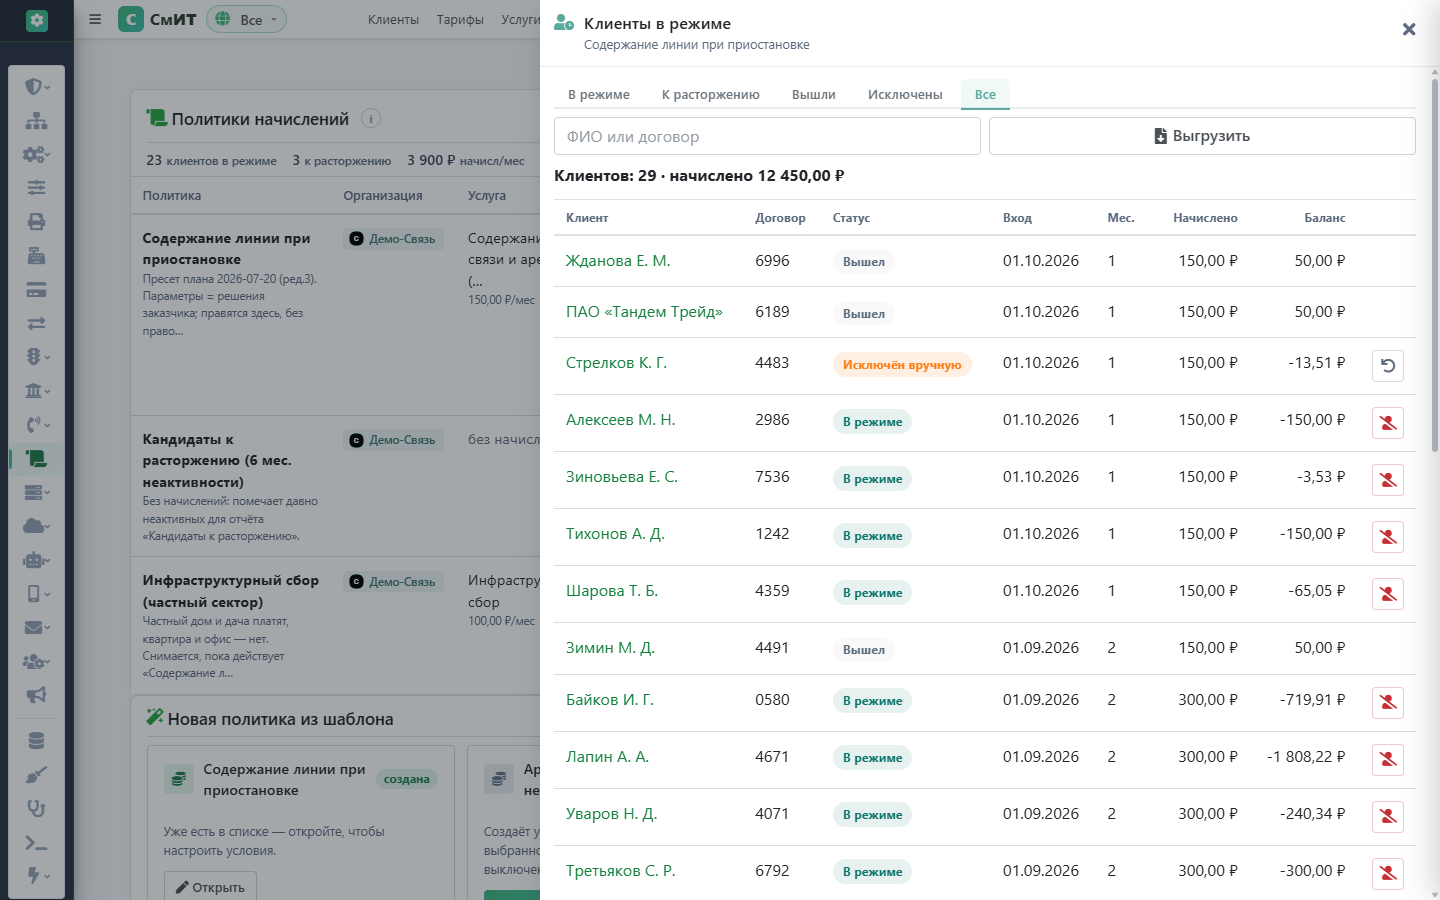Open the bank building sidebar menu
The height and width of the screenshot is (900, 1440).
pos(36,391)
